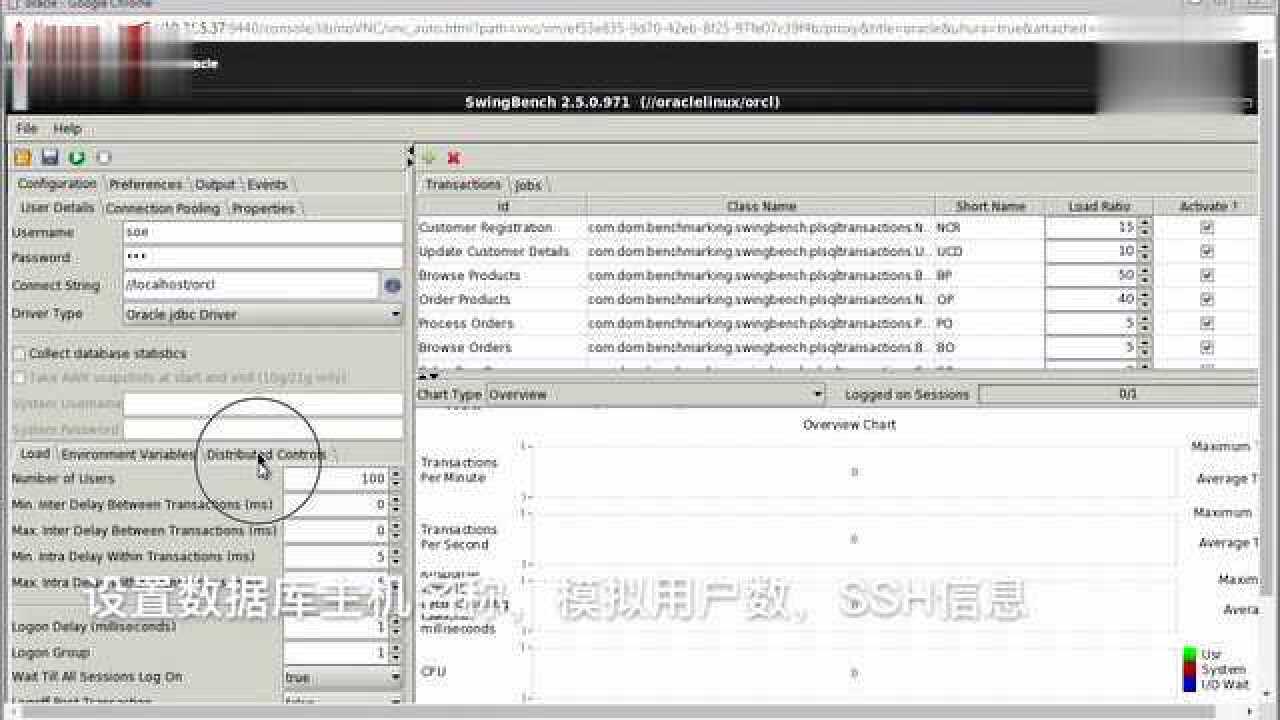Click info icon beside Connect String
This screenshot has width=1280, height=720.
click(x=392, y=285)
